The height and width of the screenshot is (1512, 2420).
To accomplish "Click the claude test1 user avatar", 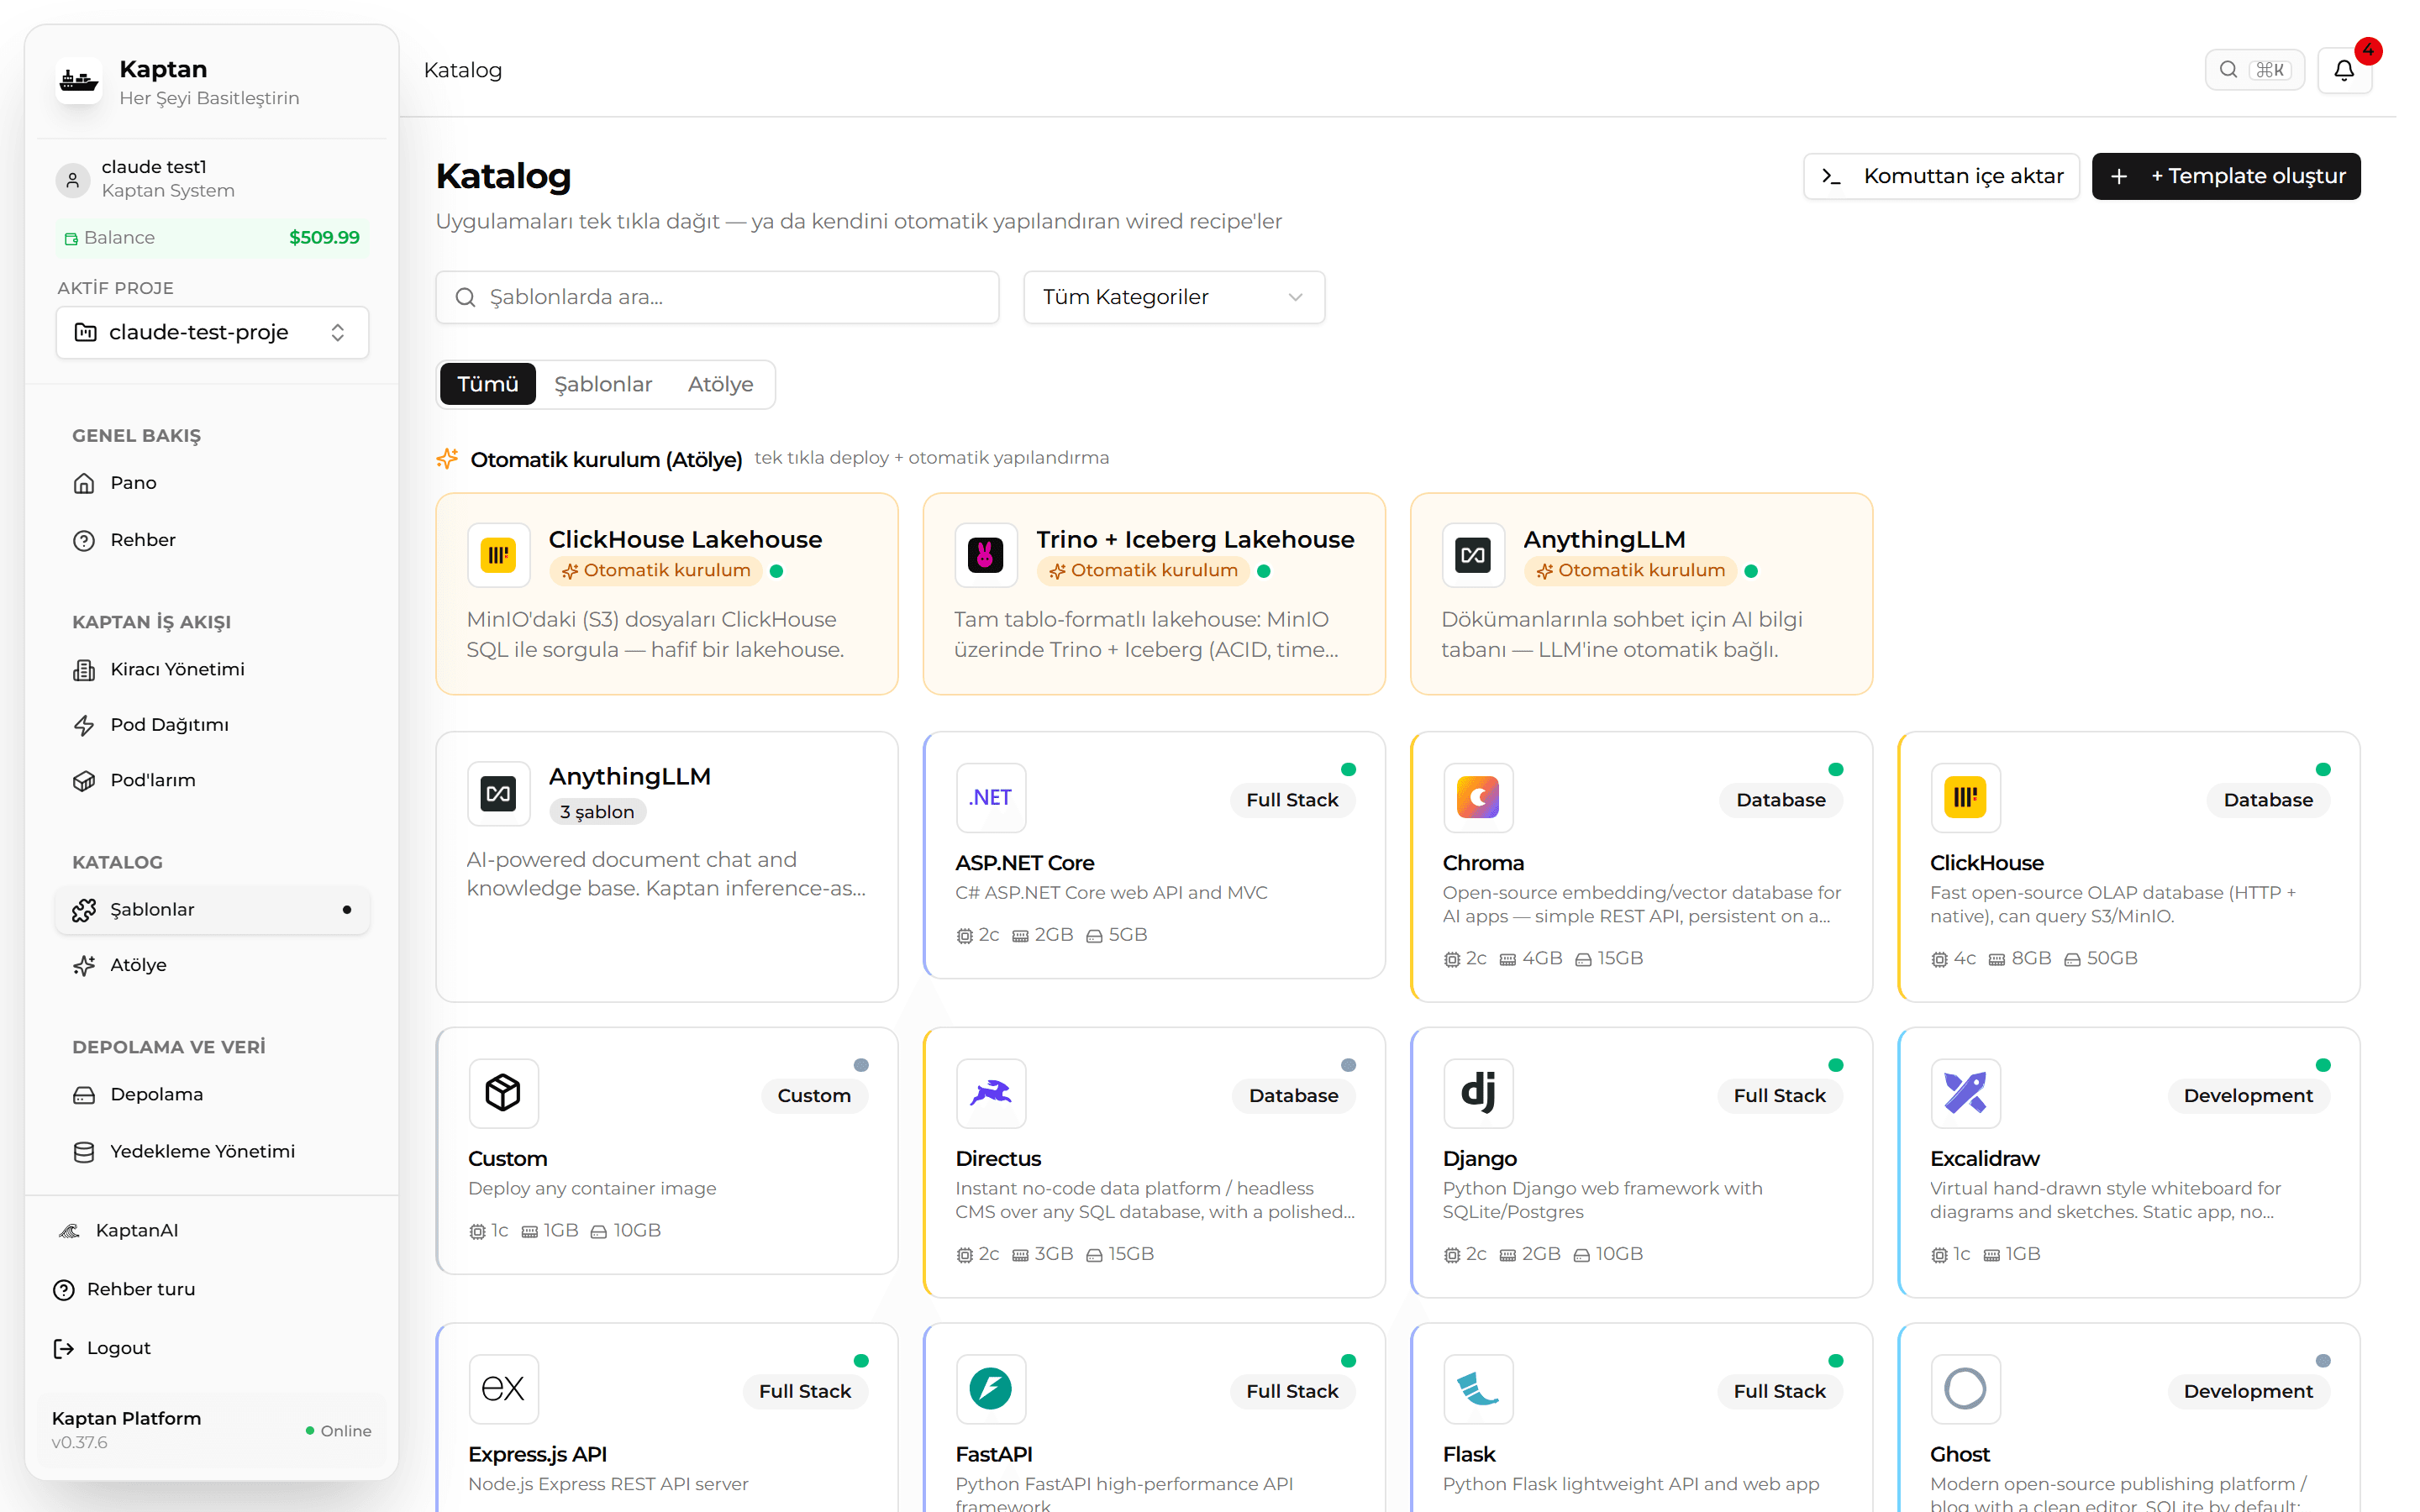I will pos(72,179).
